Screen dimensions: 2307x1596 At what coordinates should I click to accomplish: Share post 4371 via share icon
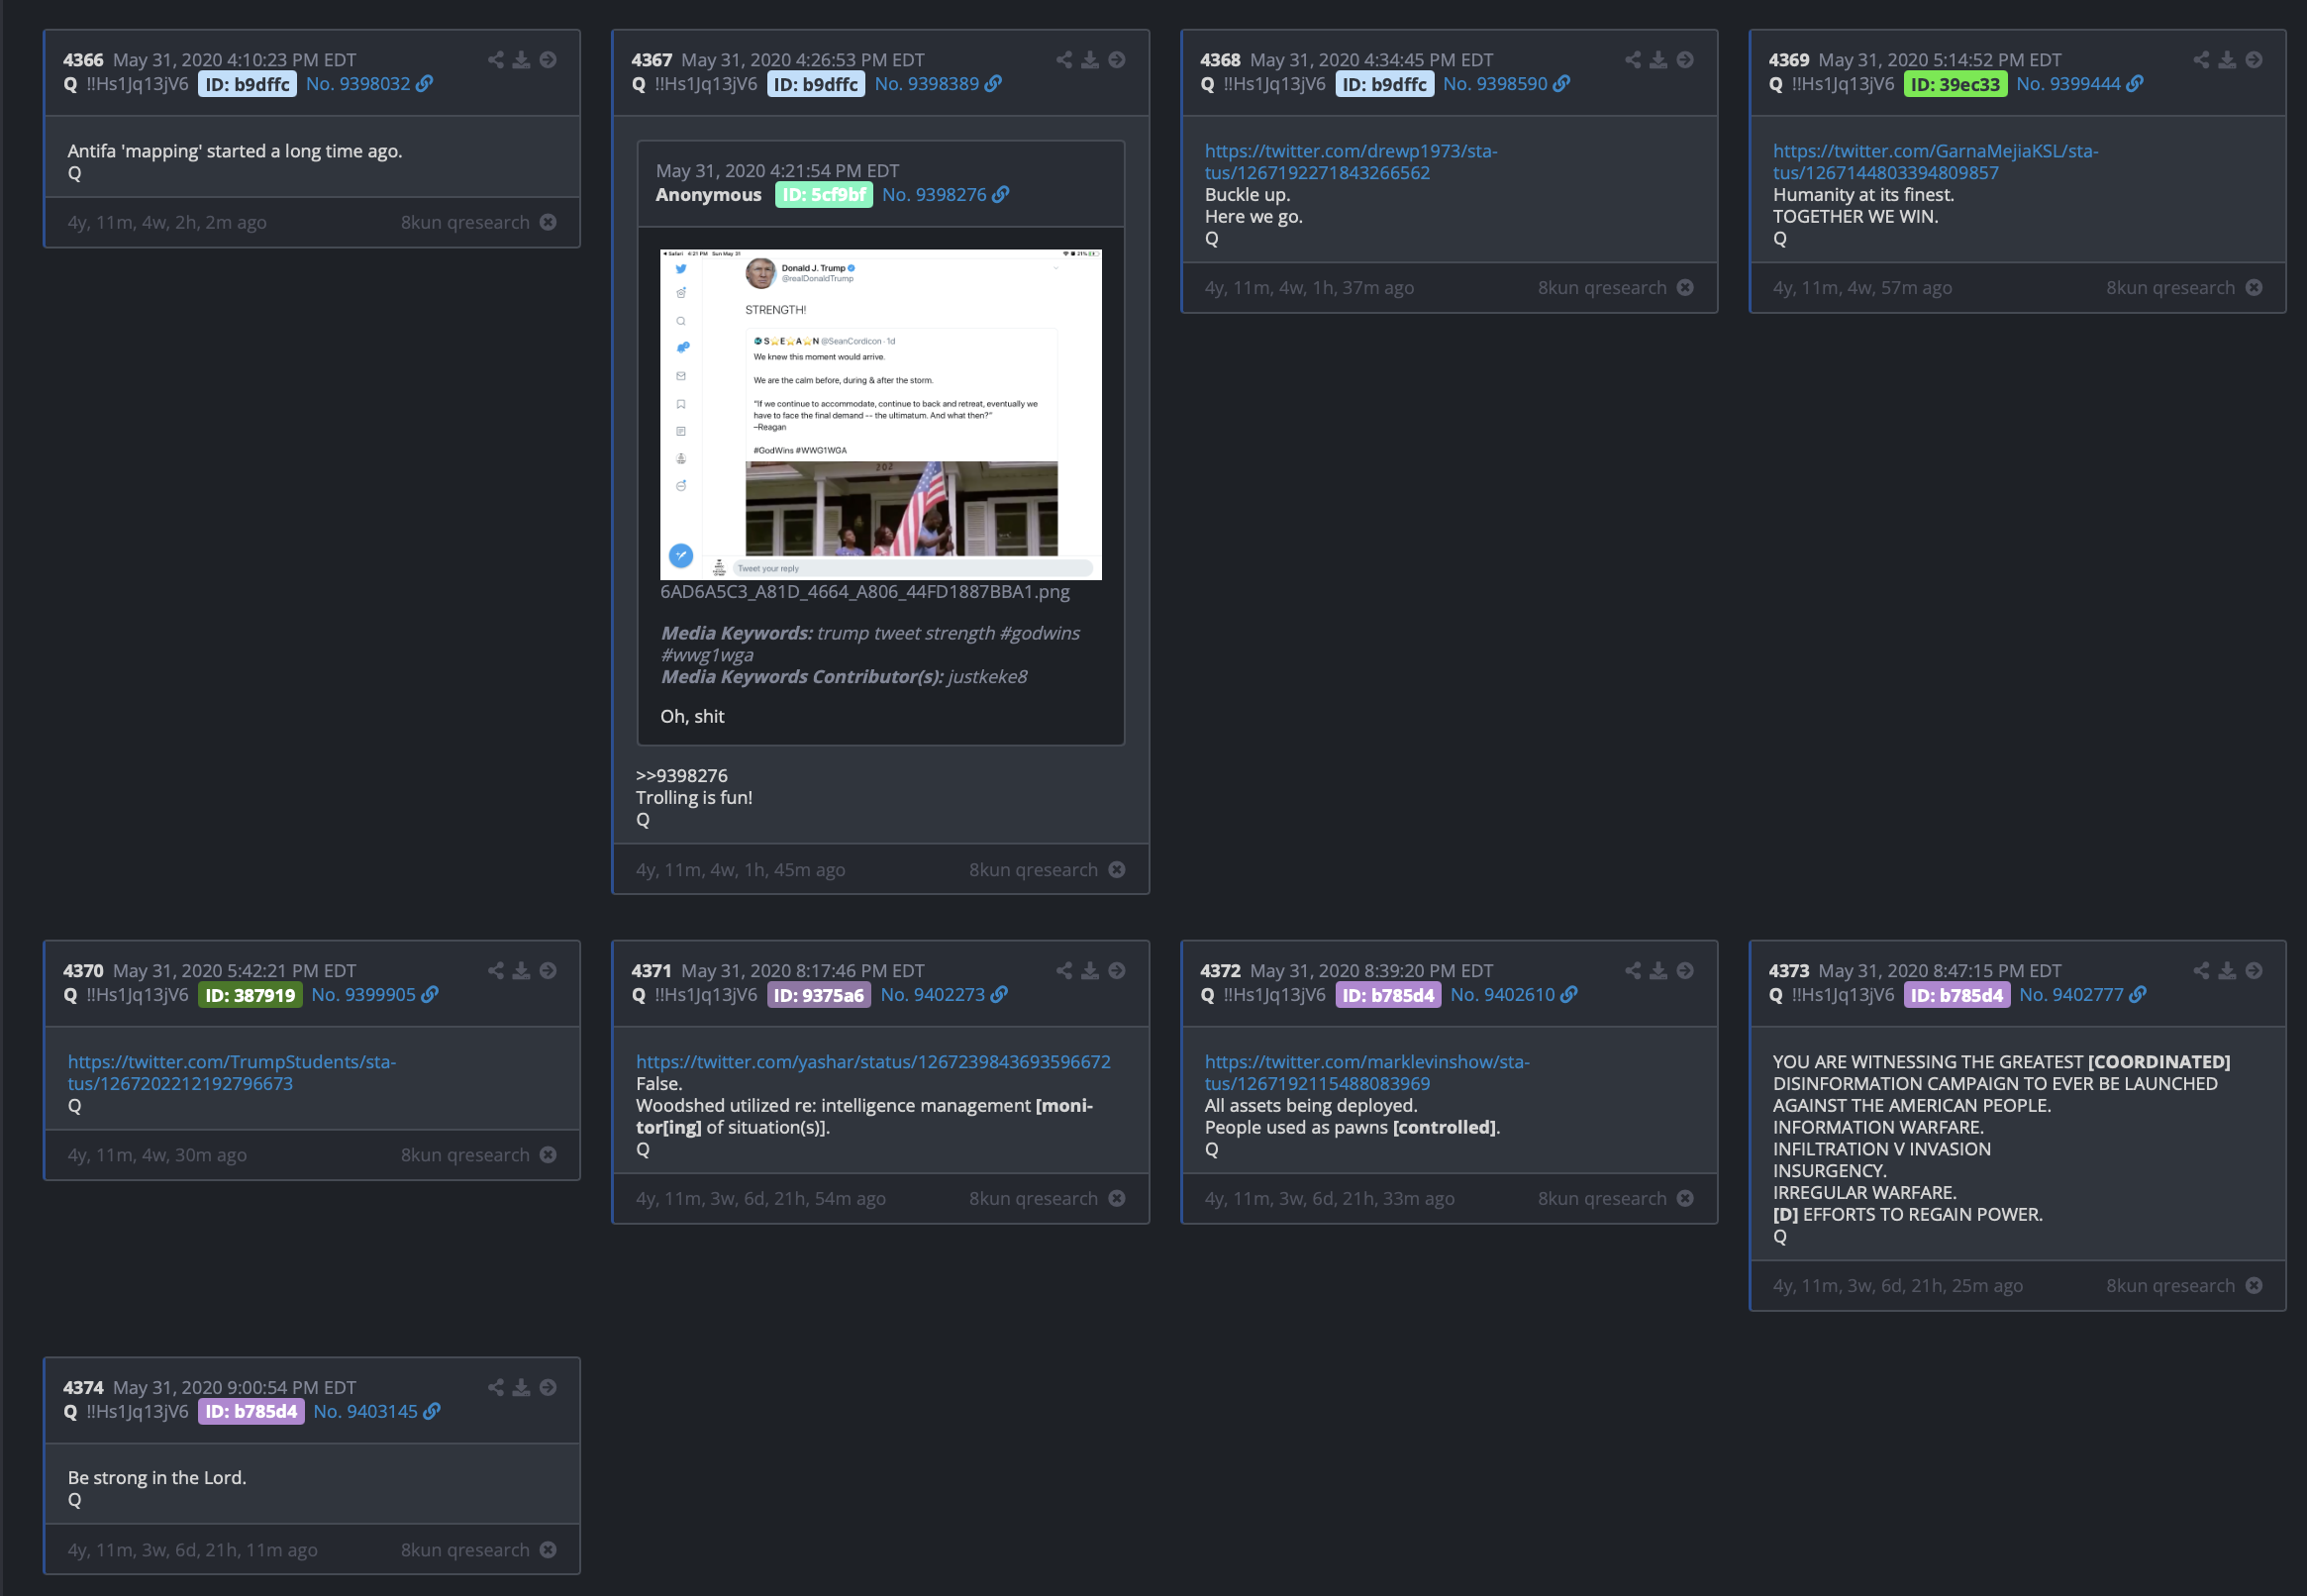(x=1064, y=971)
